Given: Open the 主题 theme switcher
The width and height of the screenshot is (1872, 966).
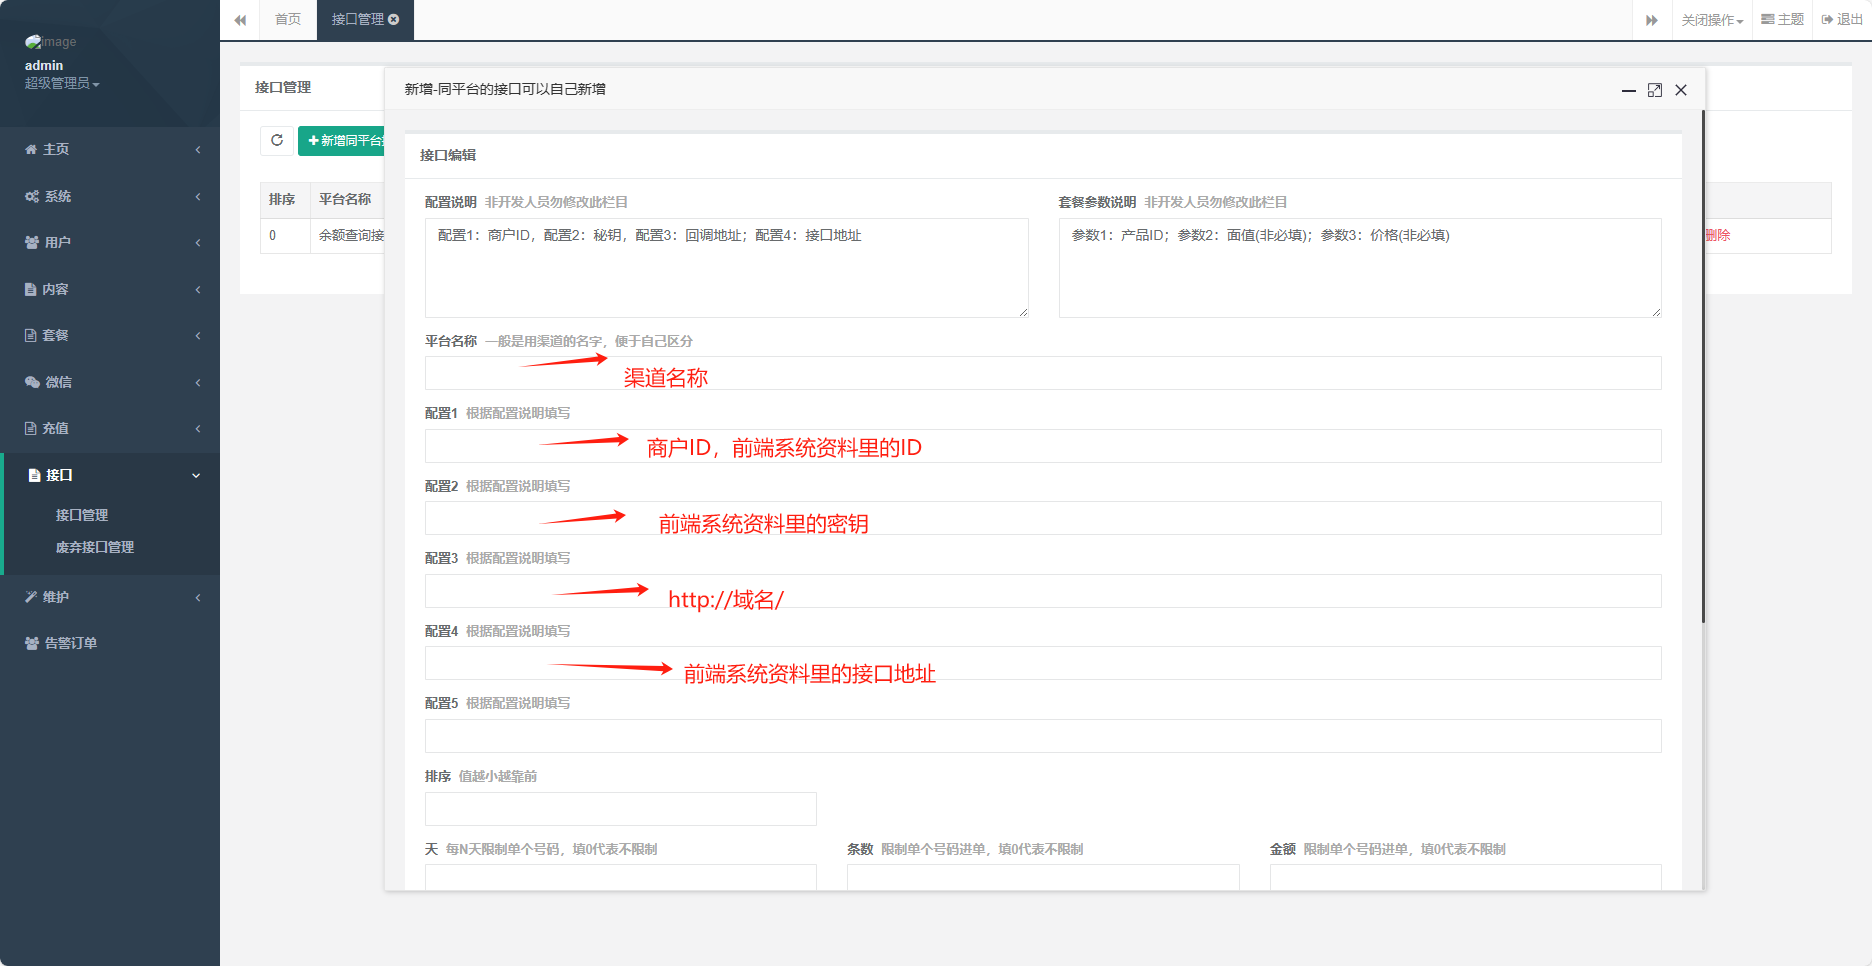Looking at the screenshot, I should (x=1783, y=20).
